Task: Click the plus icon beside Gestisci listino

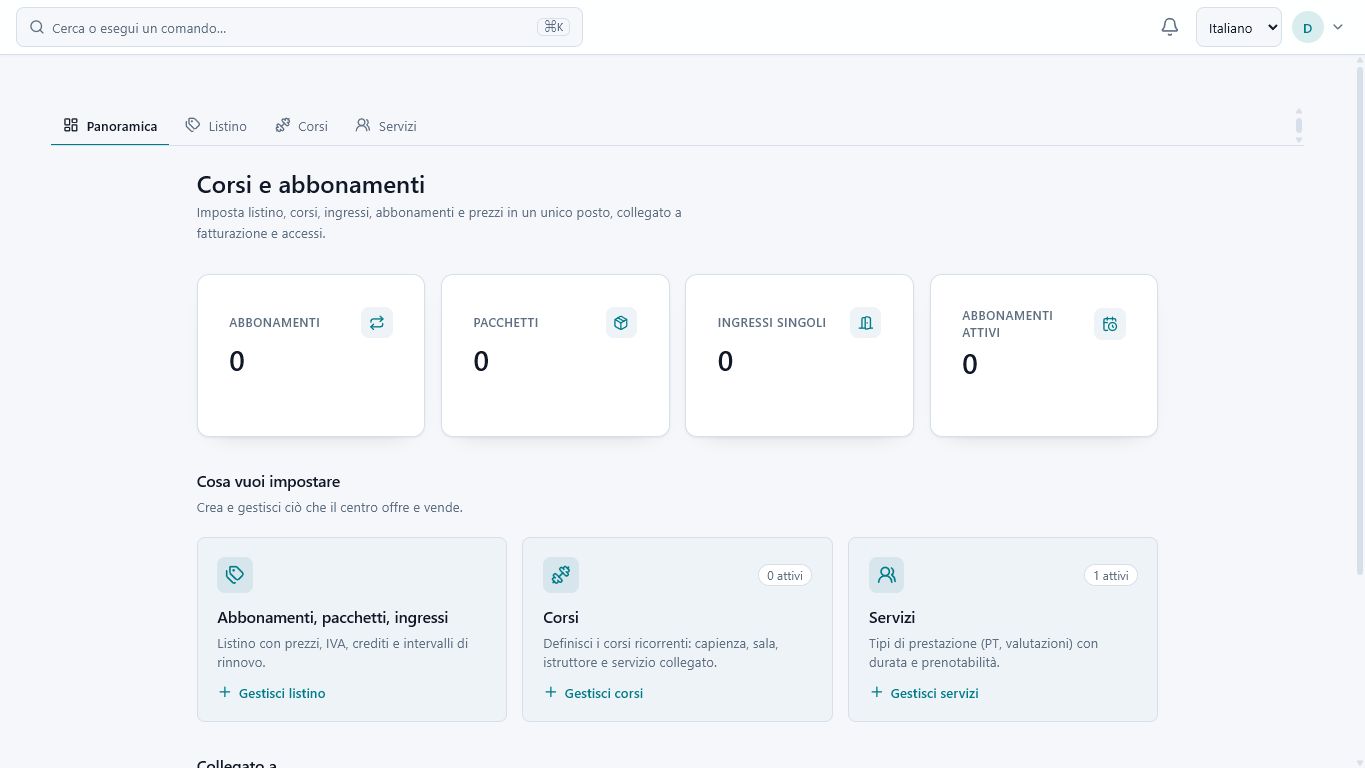Action: (x=225, y=692)
